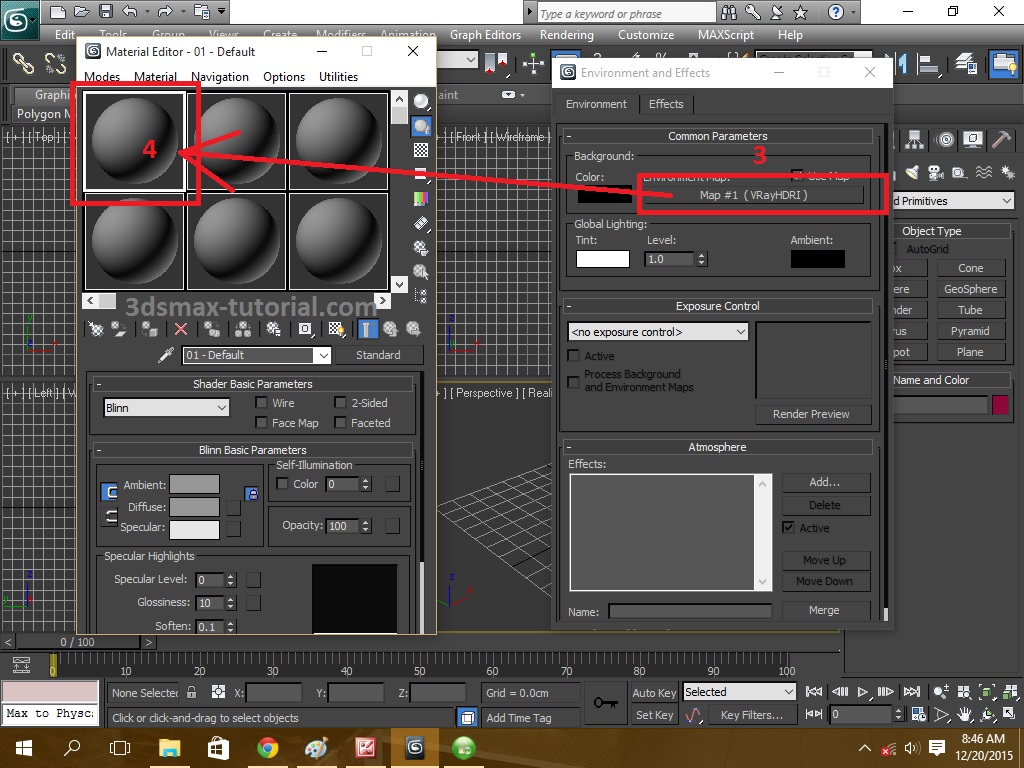Click Make Unique icon
The width and height of the screenshot is (1024, 768).
click(x=243, y=329)
